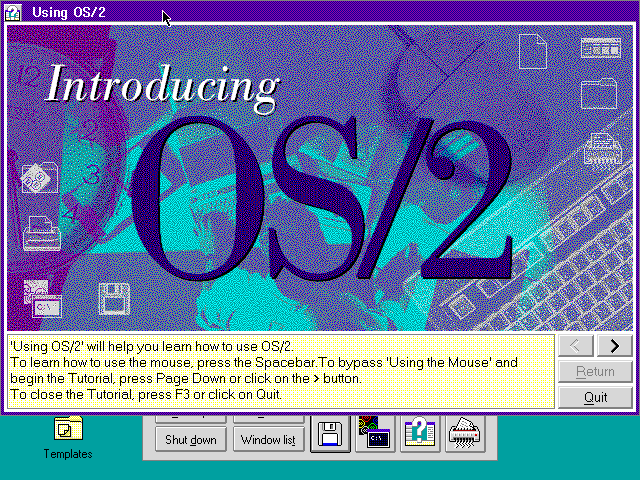
Task: Click the document page outline in the artwork
Action: tap(534, 50)
